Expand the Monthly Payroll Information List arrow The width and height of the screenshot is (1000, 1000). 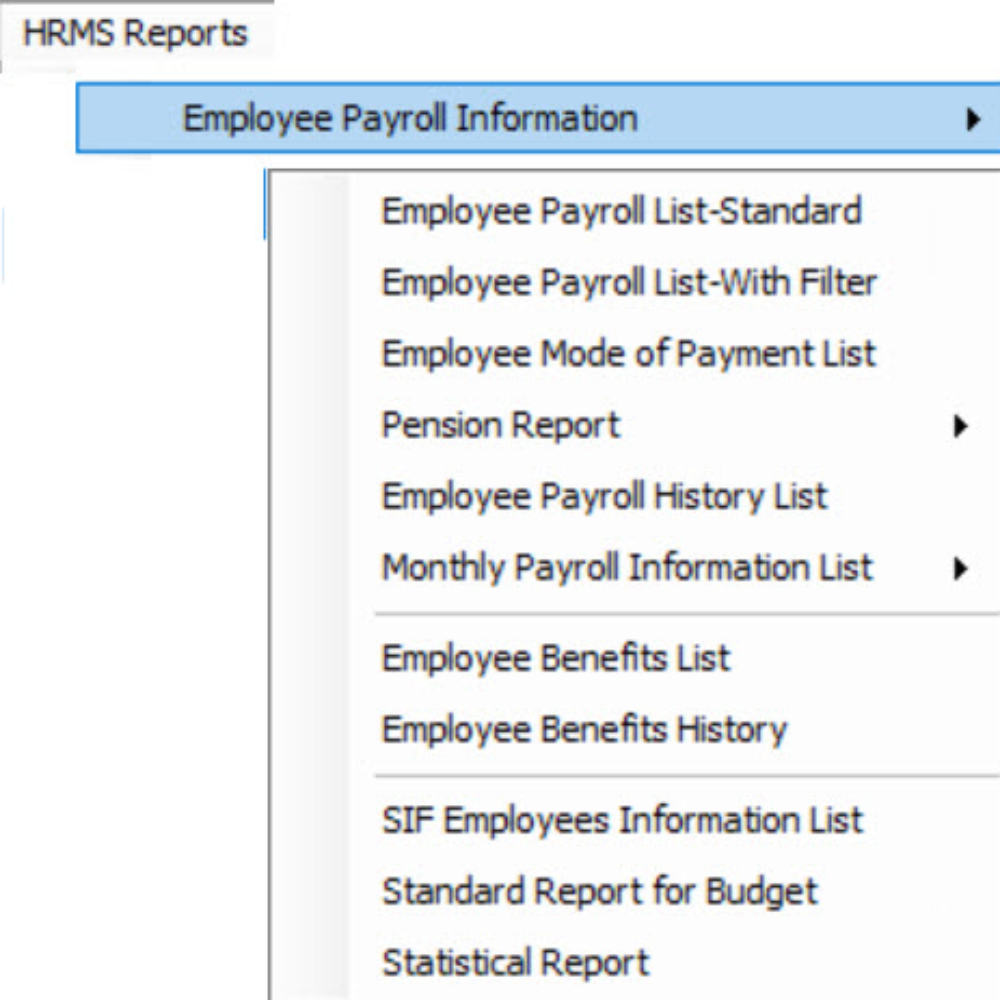coord(960,569)
